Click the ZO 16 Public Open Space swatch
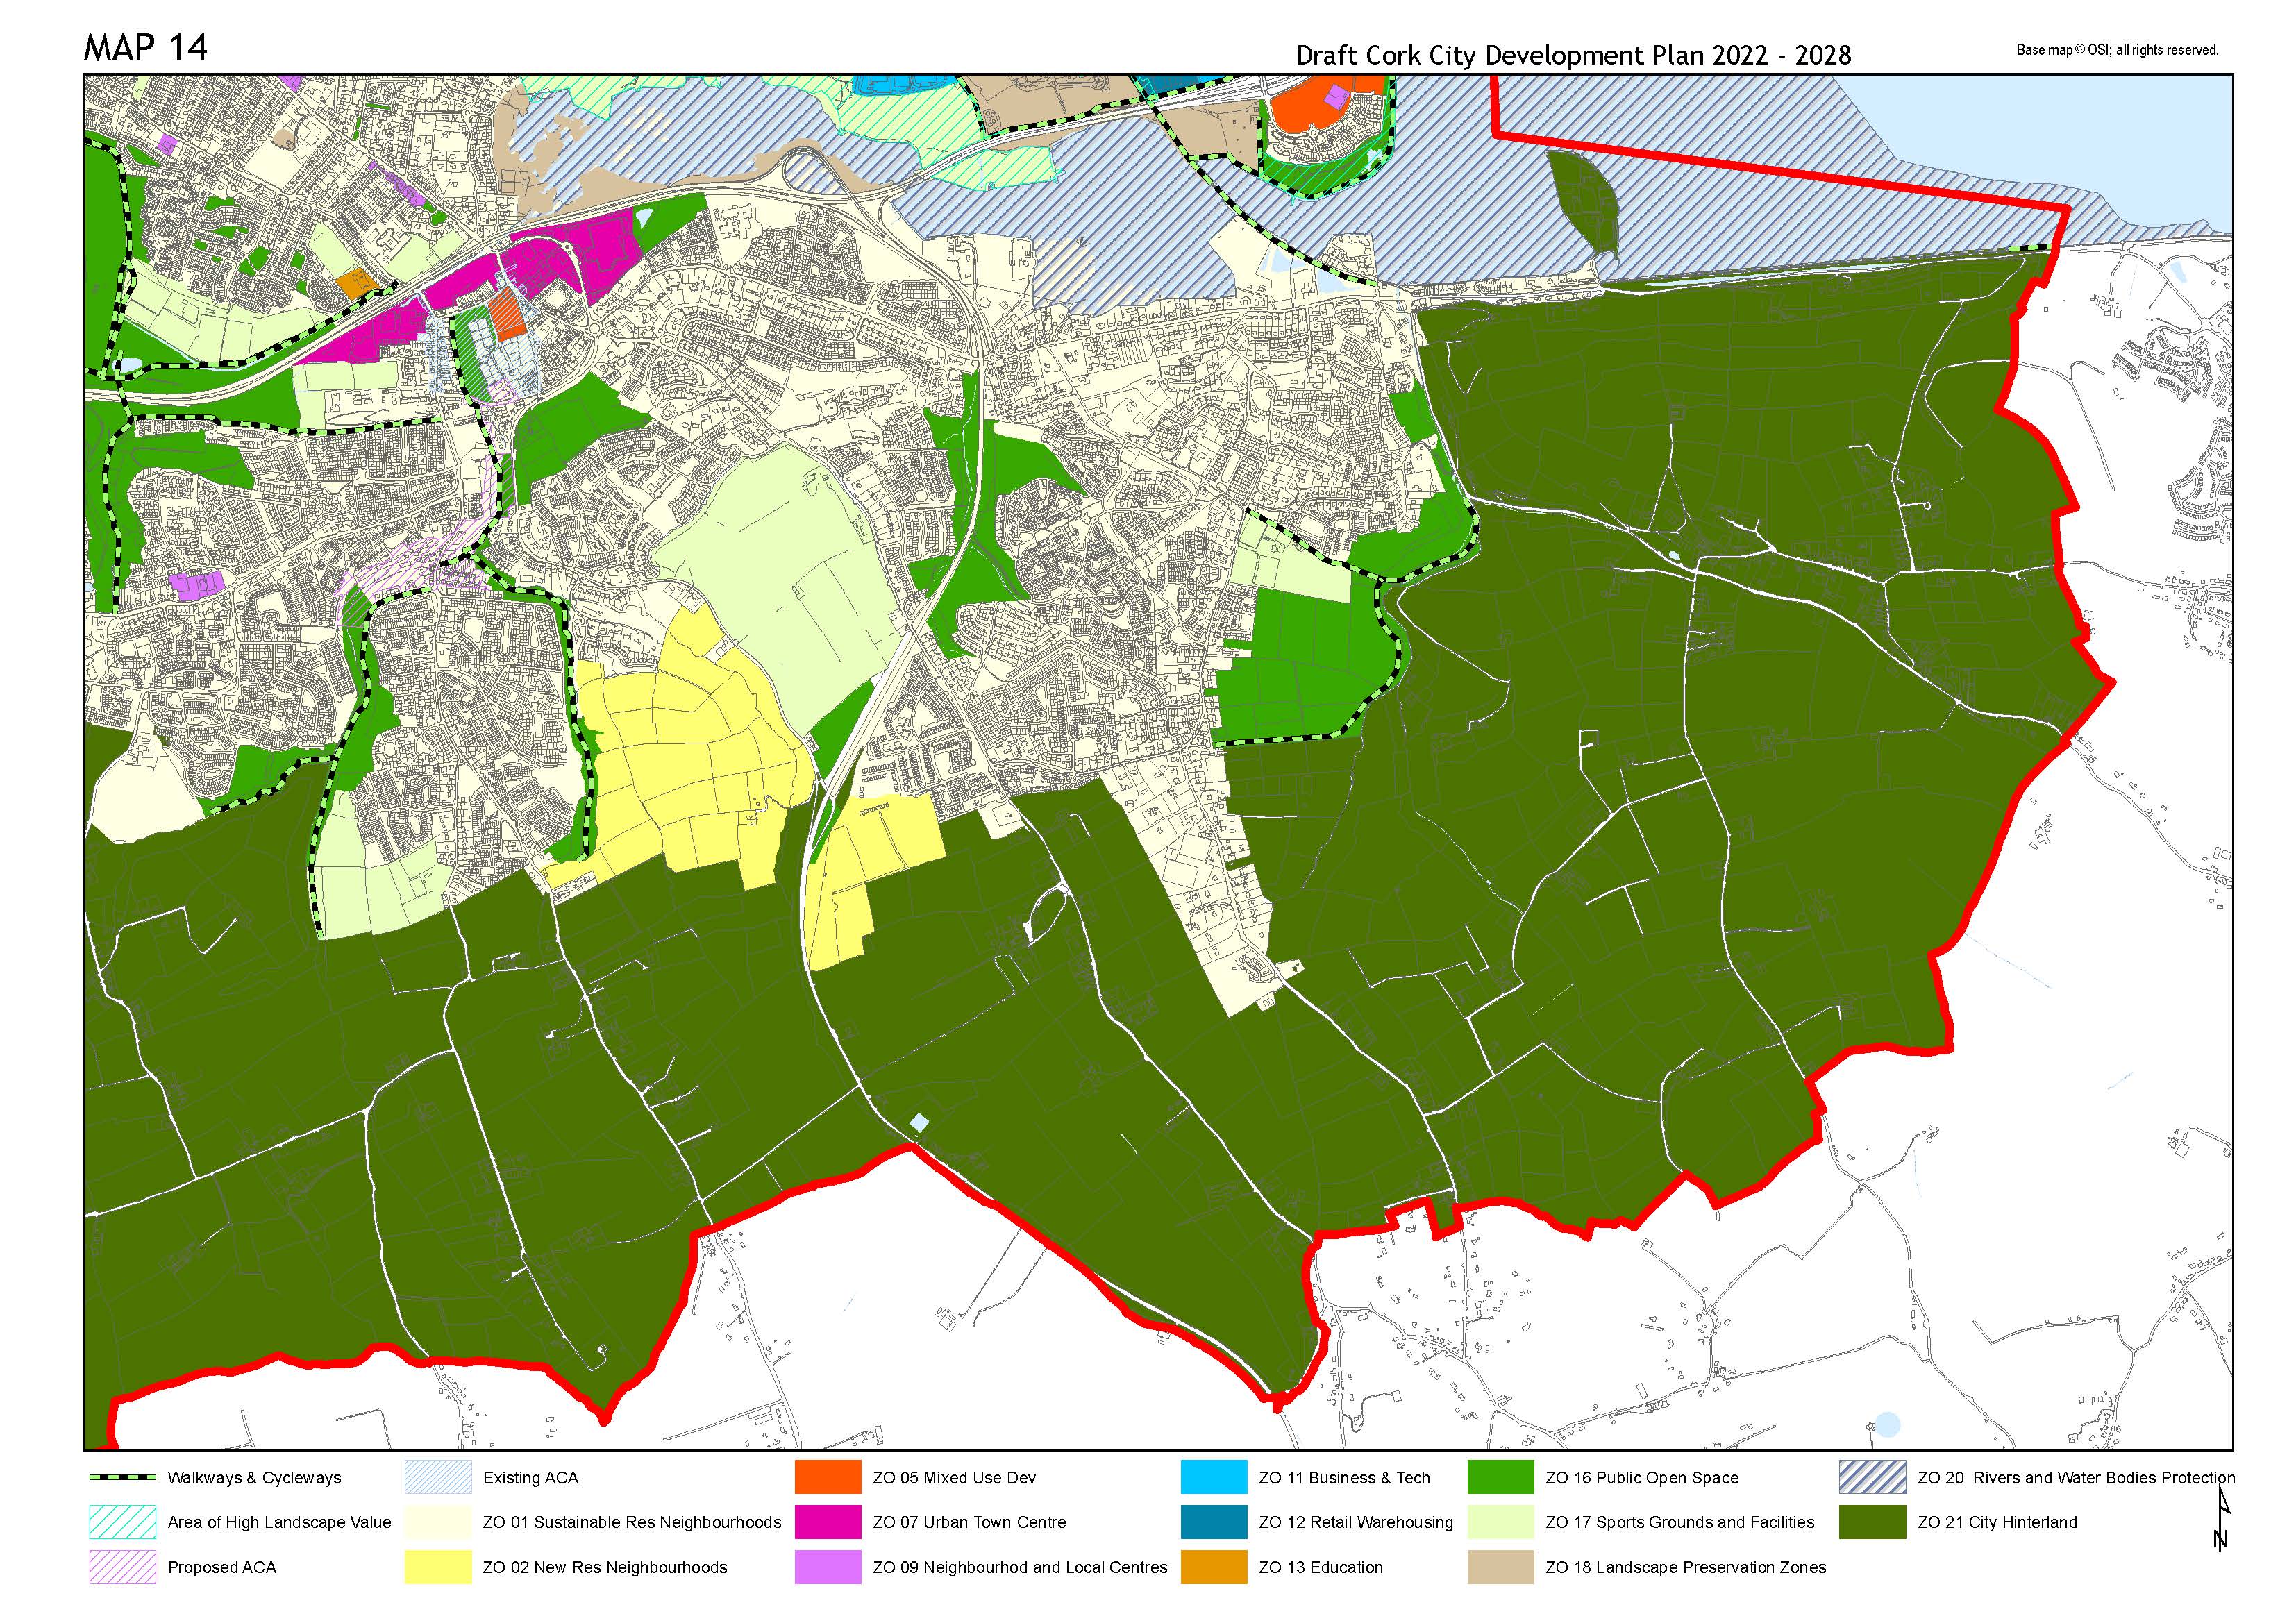 (1500, 1477)
